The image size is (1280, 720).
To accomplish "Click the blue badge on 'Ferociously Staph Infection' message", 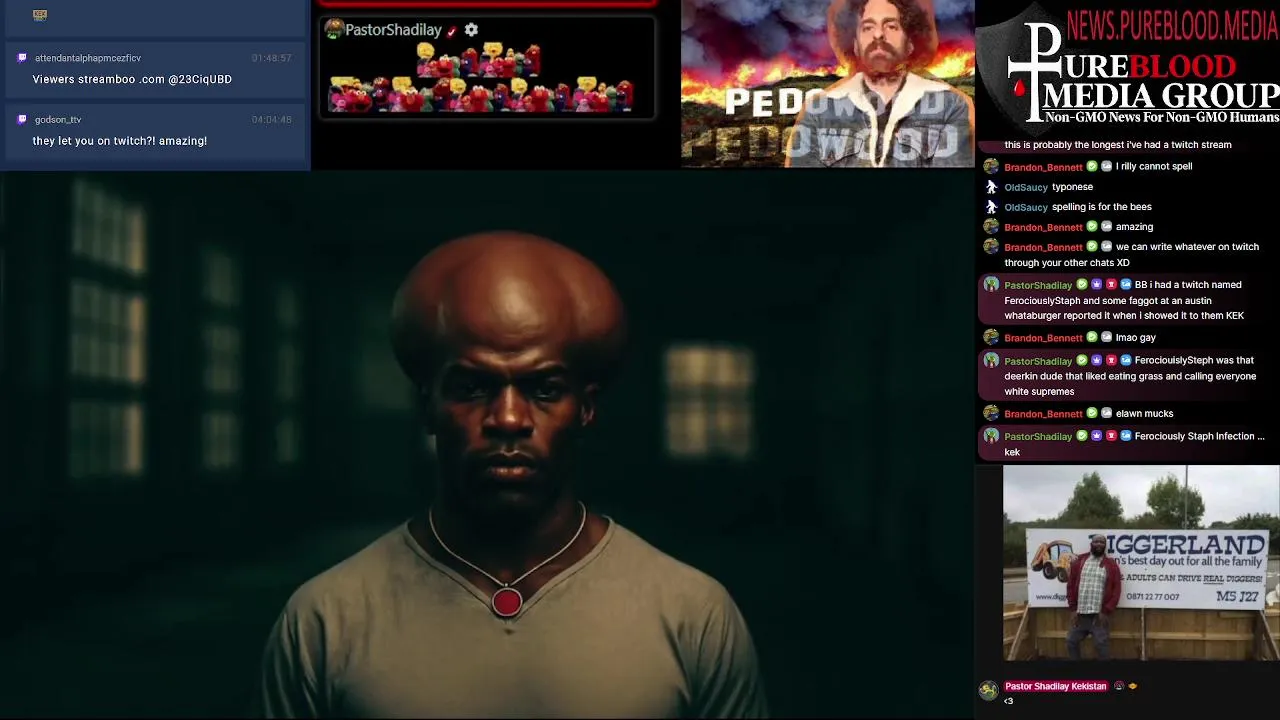I will tap(1126, 436).
